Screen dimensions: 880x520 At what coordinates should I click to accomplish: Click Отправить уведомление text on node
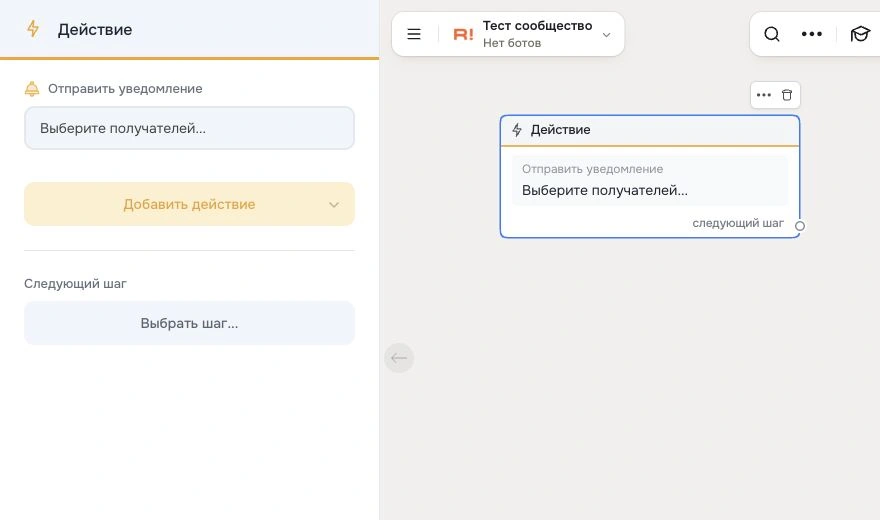[592, 169]
